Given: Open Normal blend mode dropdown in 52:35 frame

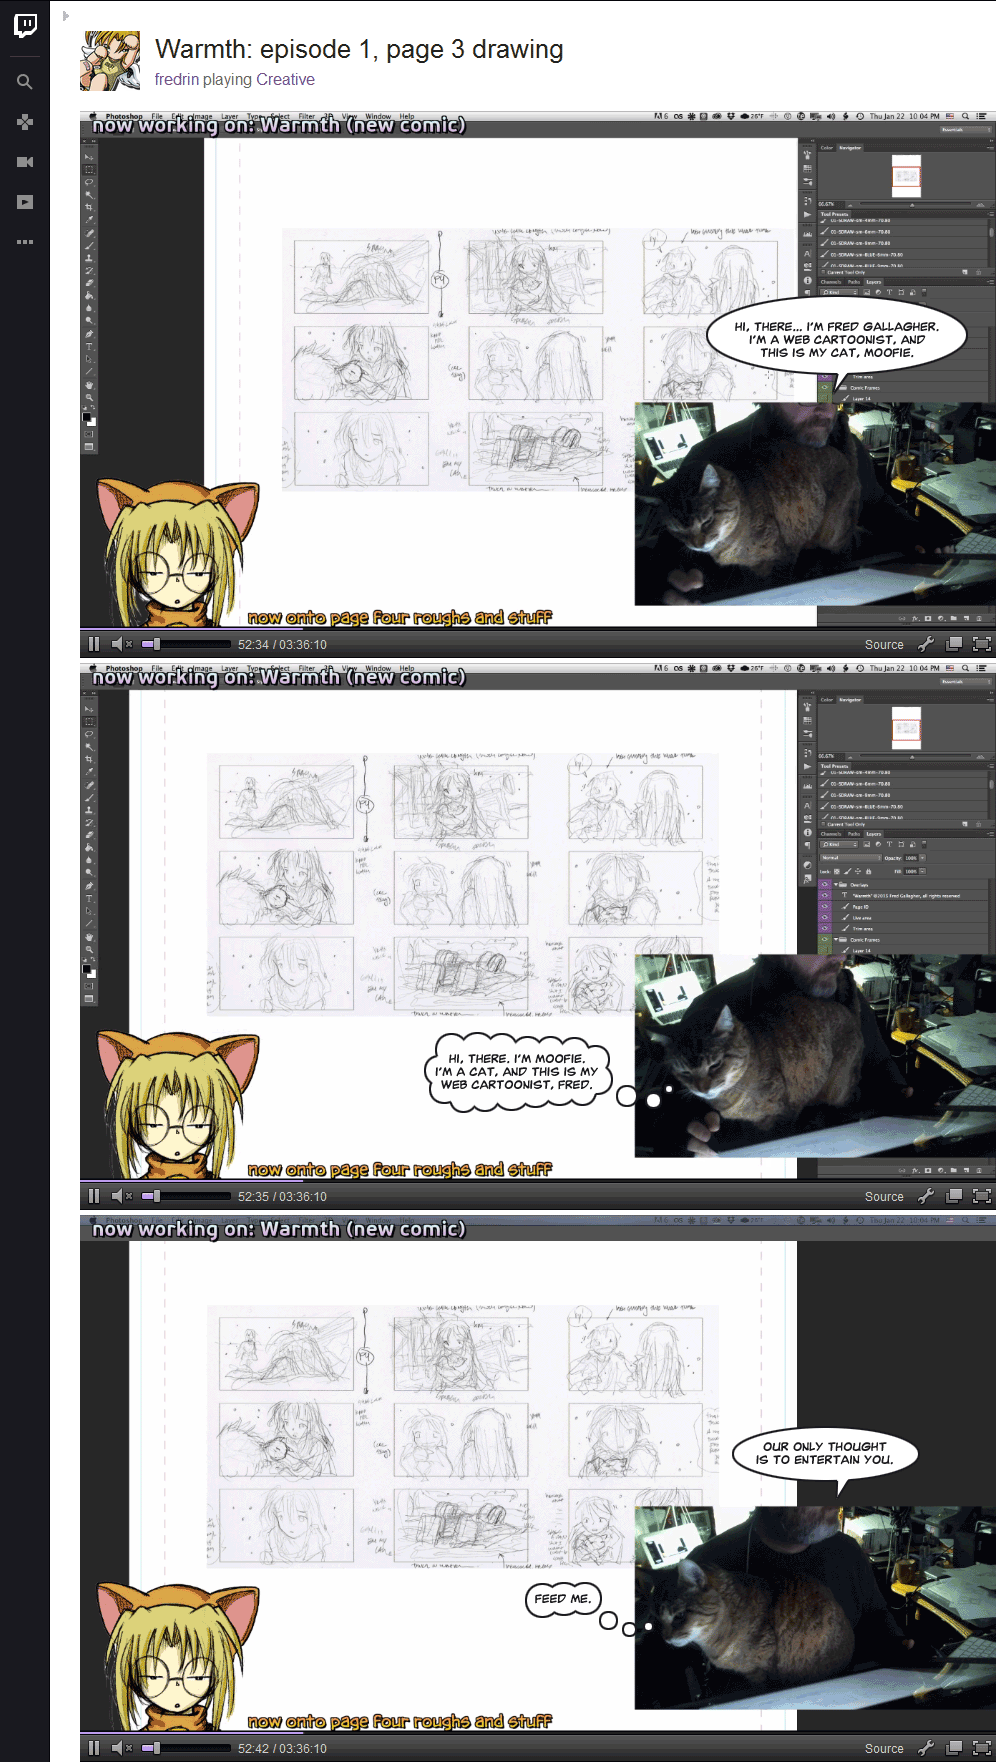Looking at the screenshot, I should 851,858.
